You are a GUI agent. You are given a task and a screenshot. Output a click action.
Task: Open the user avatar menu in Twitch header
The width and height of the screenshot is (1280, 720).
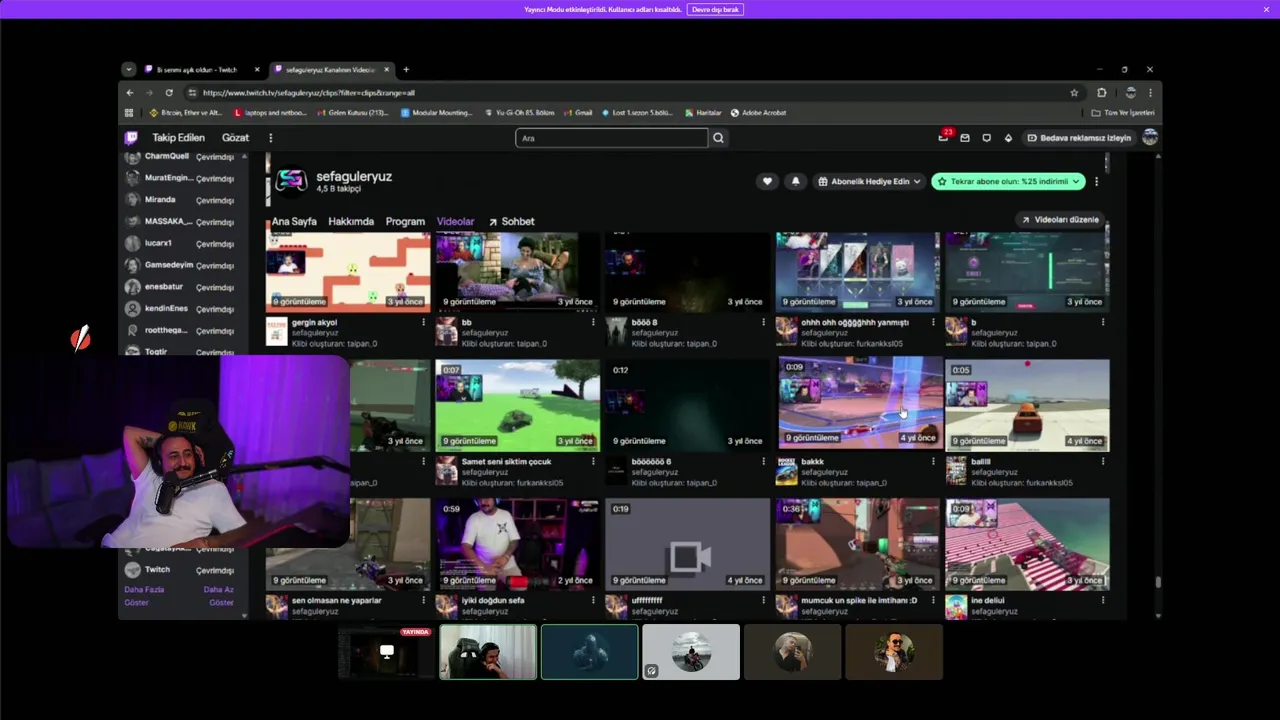1150,137
